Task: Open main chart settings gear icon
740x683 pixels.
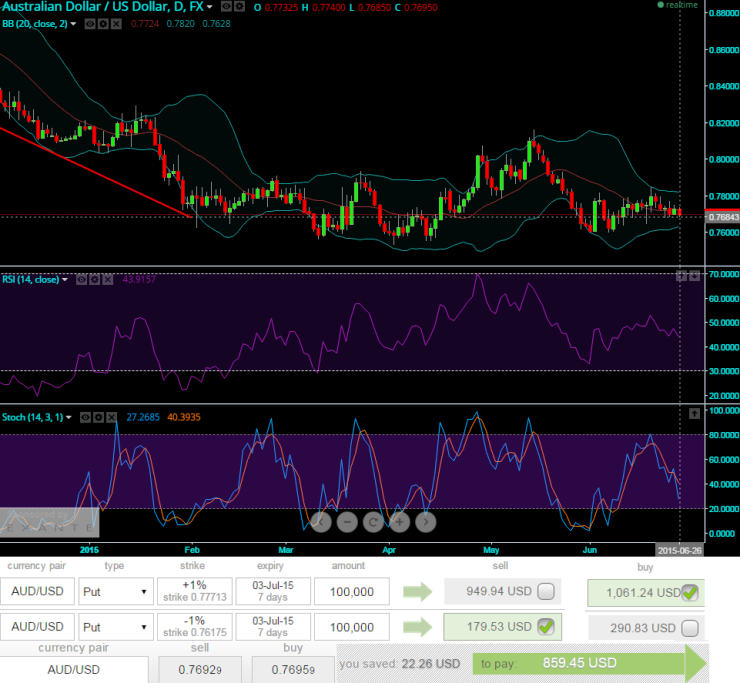Action: click(x=241, y=7)
